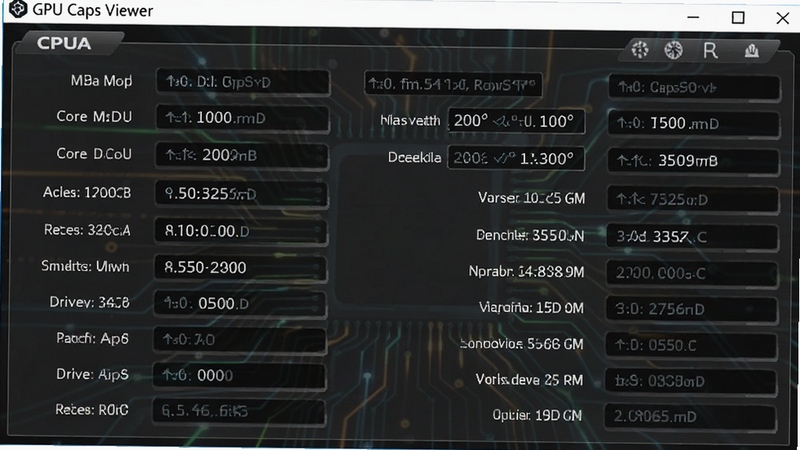Click the GPU Caps Viewer app icon in title bar
This screenshot has height=450, width=800.
coord(18,9)
